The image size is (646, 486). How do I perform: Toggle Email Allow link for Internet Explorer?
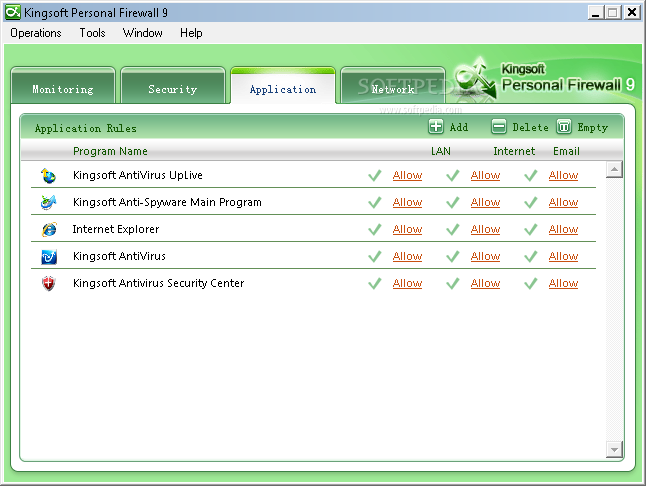563,229
